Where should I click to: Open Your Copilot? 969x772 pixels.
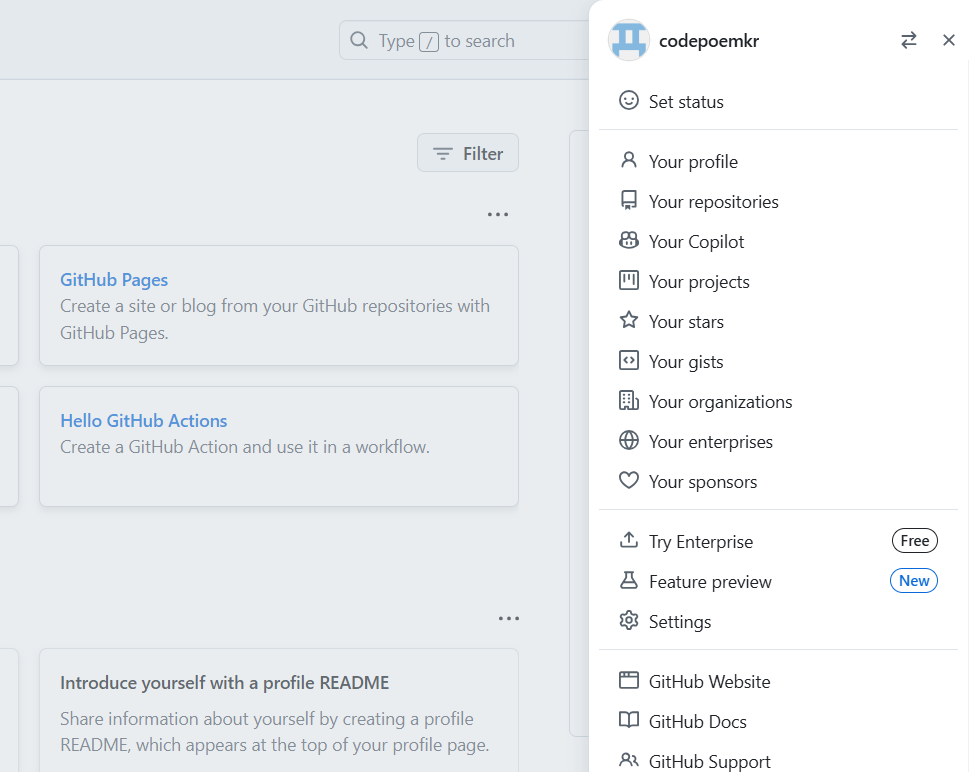[778, 242]
